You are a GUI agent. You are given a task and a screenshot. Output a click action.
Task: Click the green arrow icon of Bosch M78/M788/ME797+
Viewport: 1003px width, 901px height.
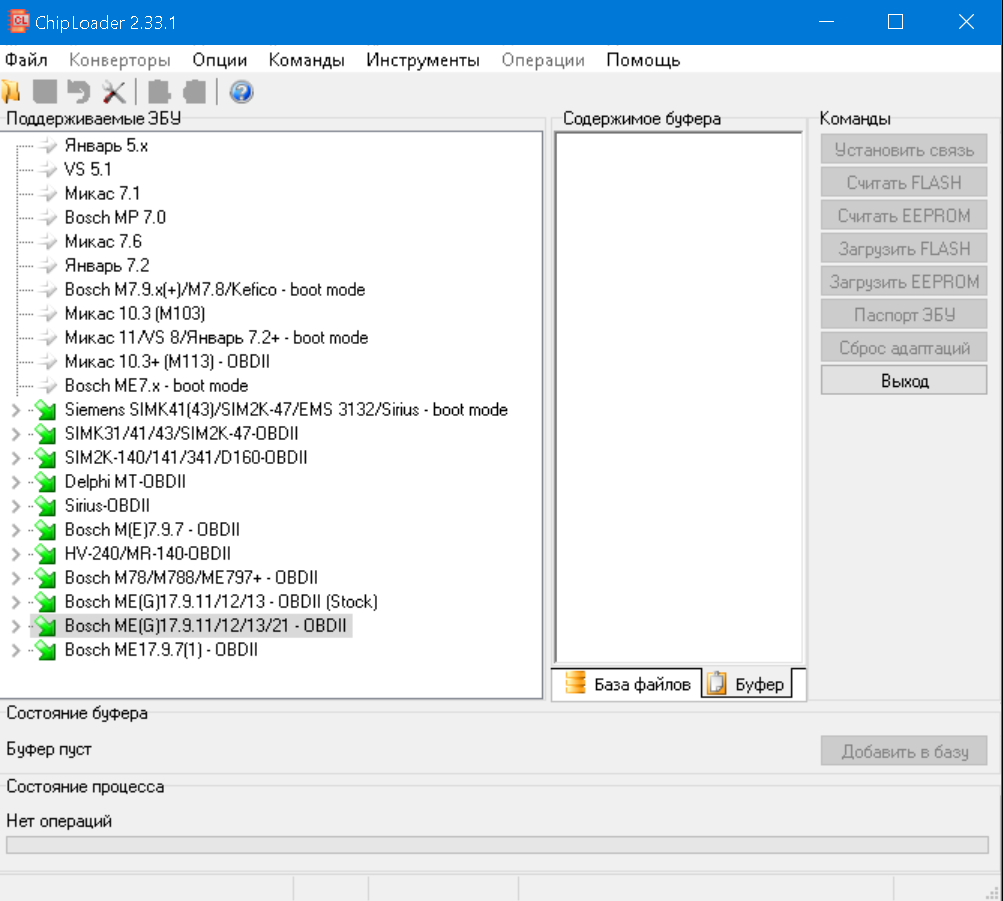click(45, 578)
